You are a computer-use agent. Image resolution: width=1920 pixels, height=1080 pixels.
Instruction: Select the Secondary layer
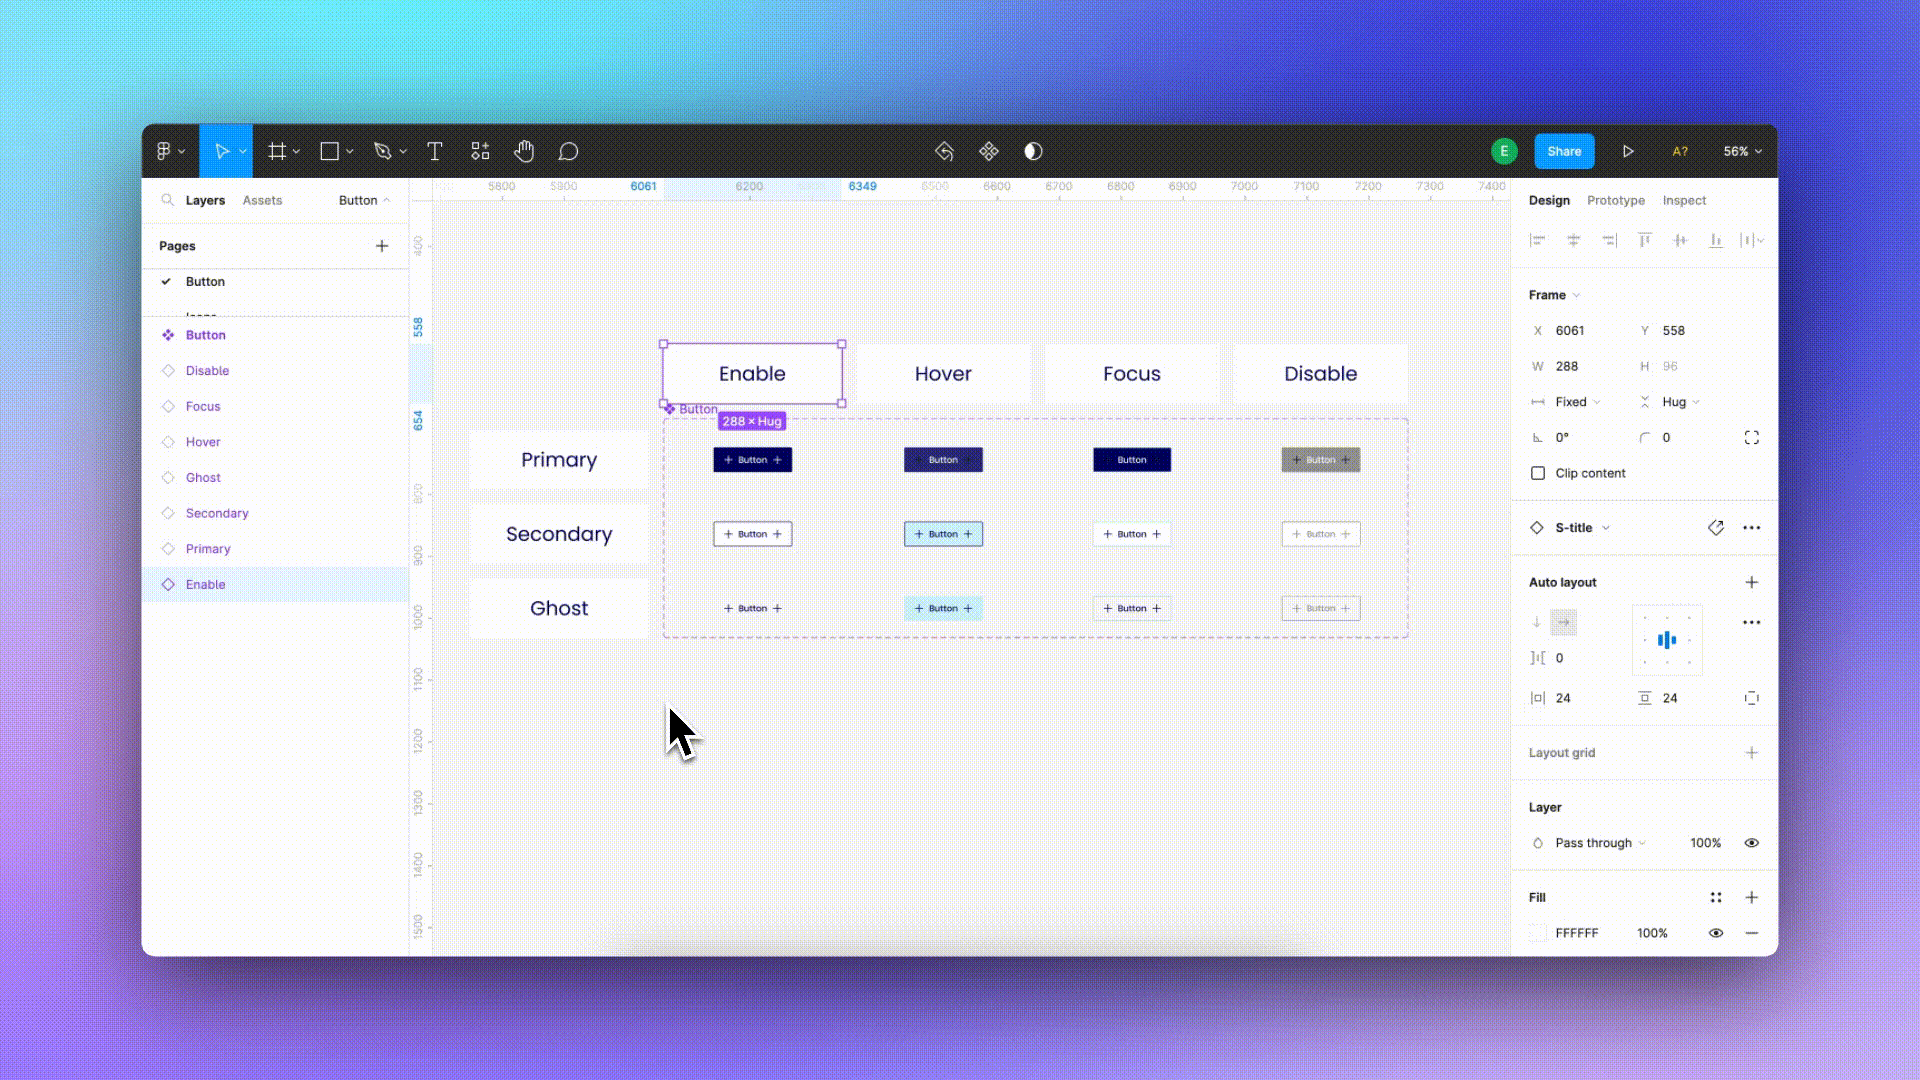[x=217, y=513]
